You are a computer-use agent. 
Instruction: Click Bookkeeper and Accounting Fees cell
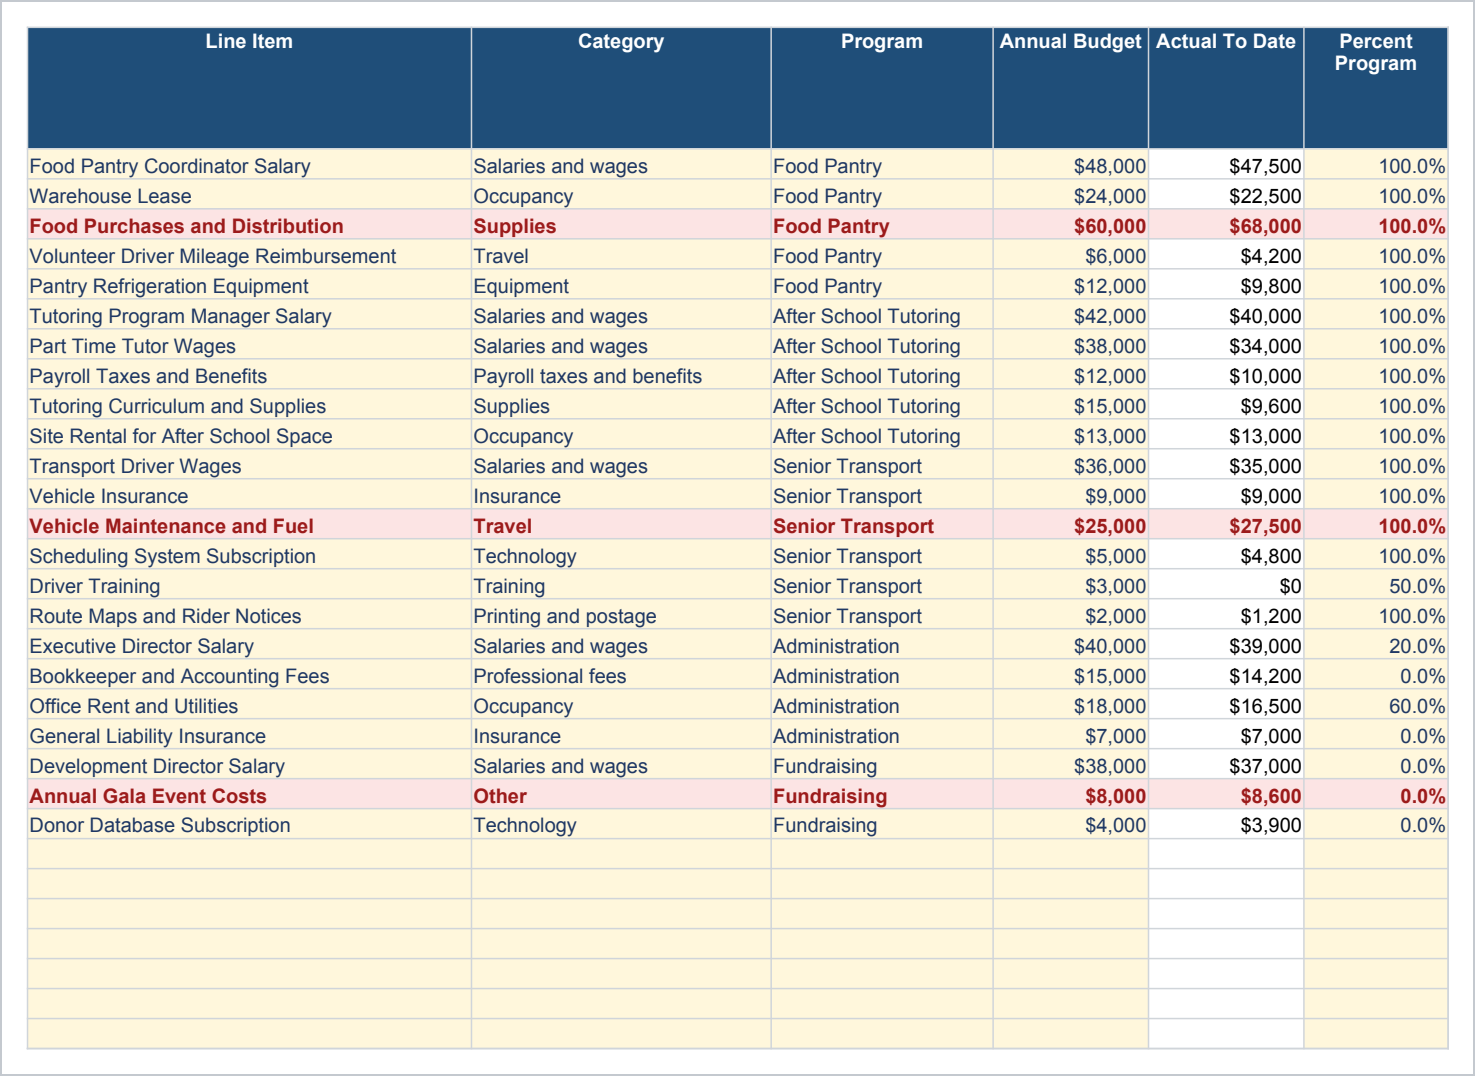(x=249, y=676)
